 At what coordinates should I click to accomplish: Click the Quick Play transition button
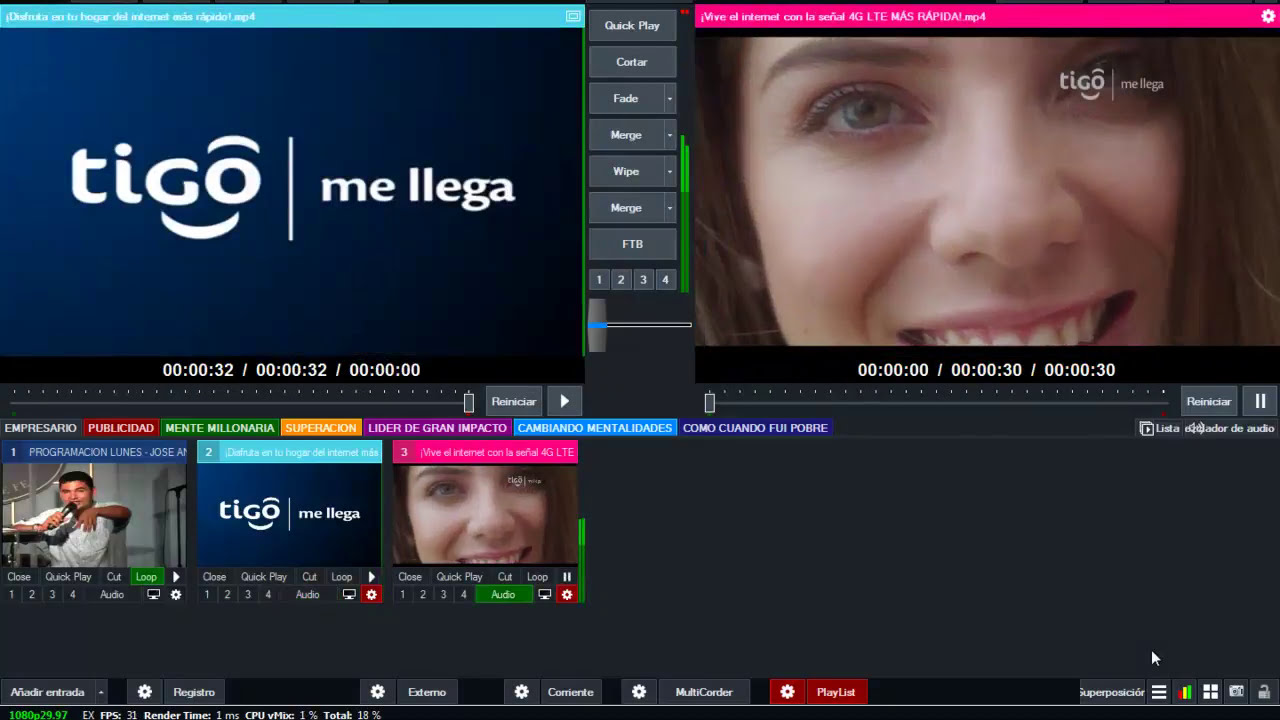tap(632, 25)
